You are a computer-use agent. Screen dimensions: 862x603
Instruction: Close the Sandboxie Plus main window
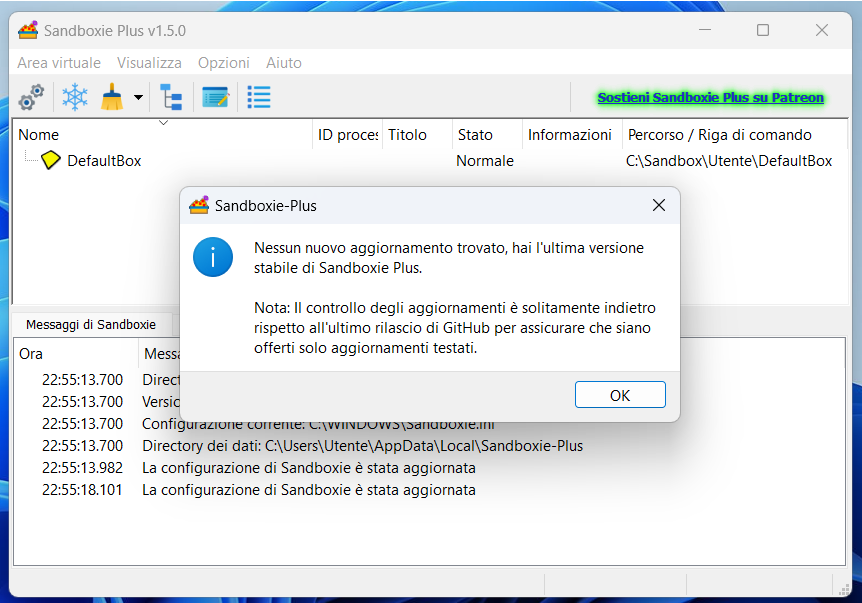pos(822,30)
